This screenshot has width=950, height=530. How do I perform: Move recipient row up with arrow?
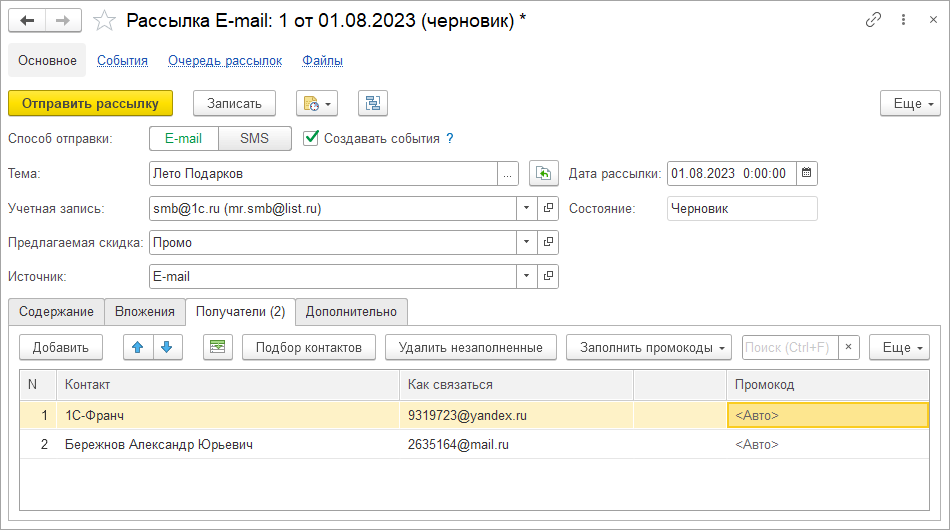coord(138,347)
